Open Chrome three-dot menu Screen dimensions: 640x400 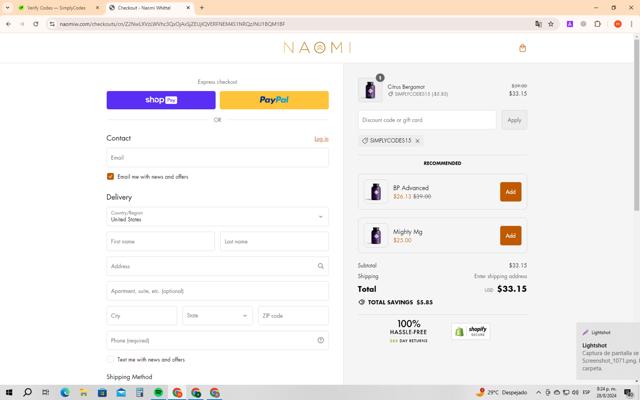[x=631, y=24]
